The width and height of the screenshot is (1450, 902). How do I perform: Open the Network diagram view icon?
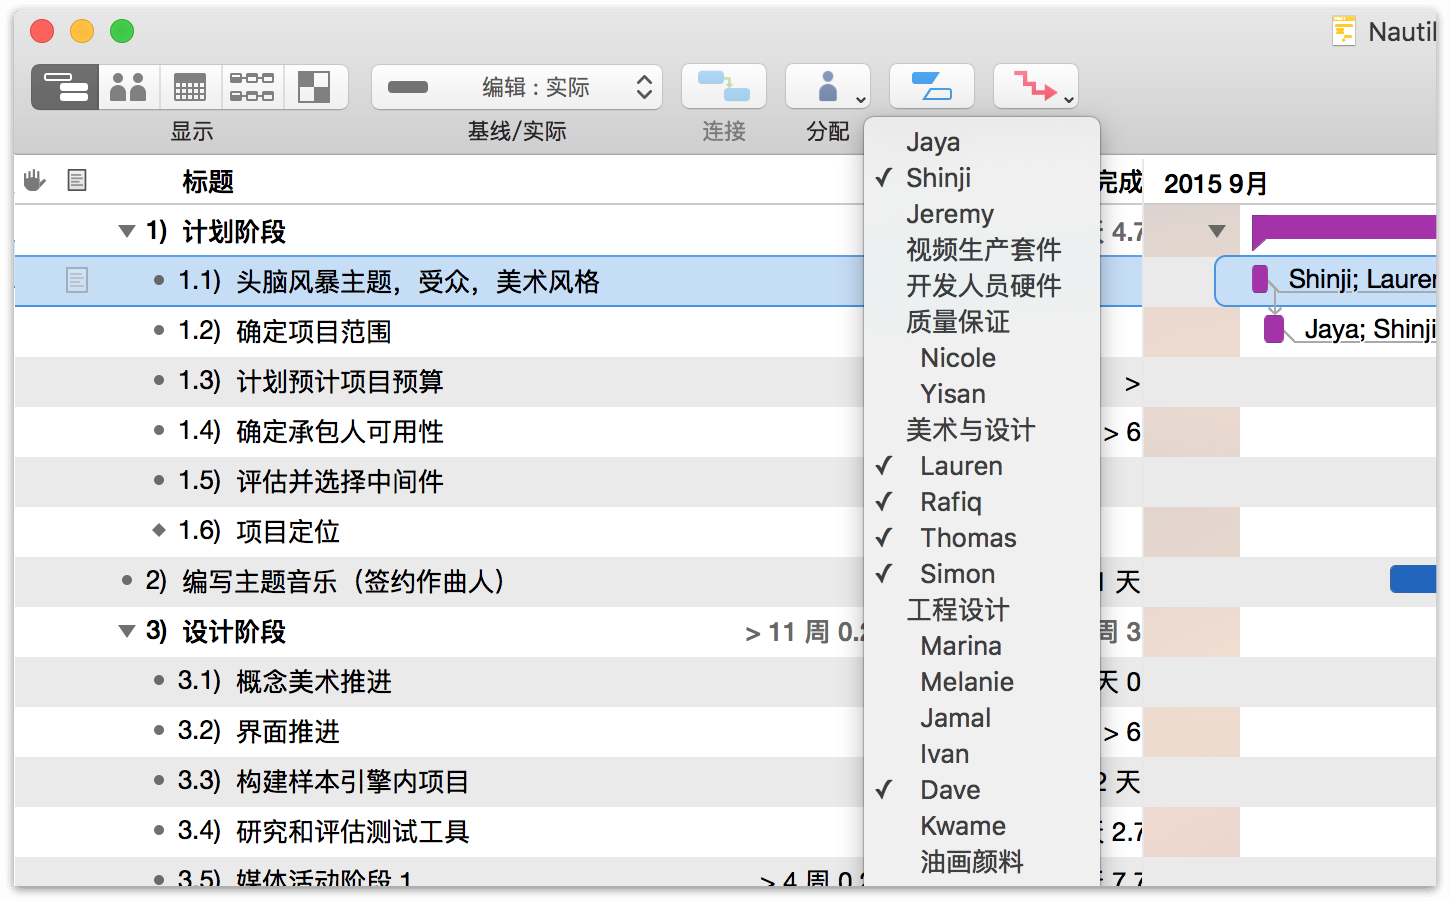pyautogui.click(x=252, y=87)
